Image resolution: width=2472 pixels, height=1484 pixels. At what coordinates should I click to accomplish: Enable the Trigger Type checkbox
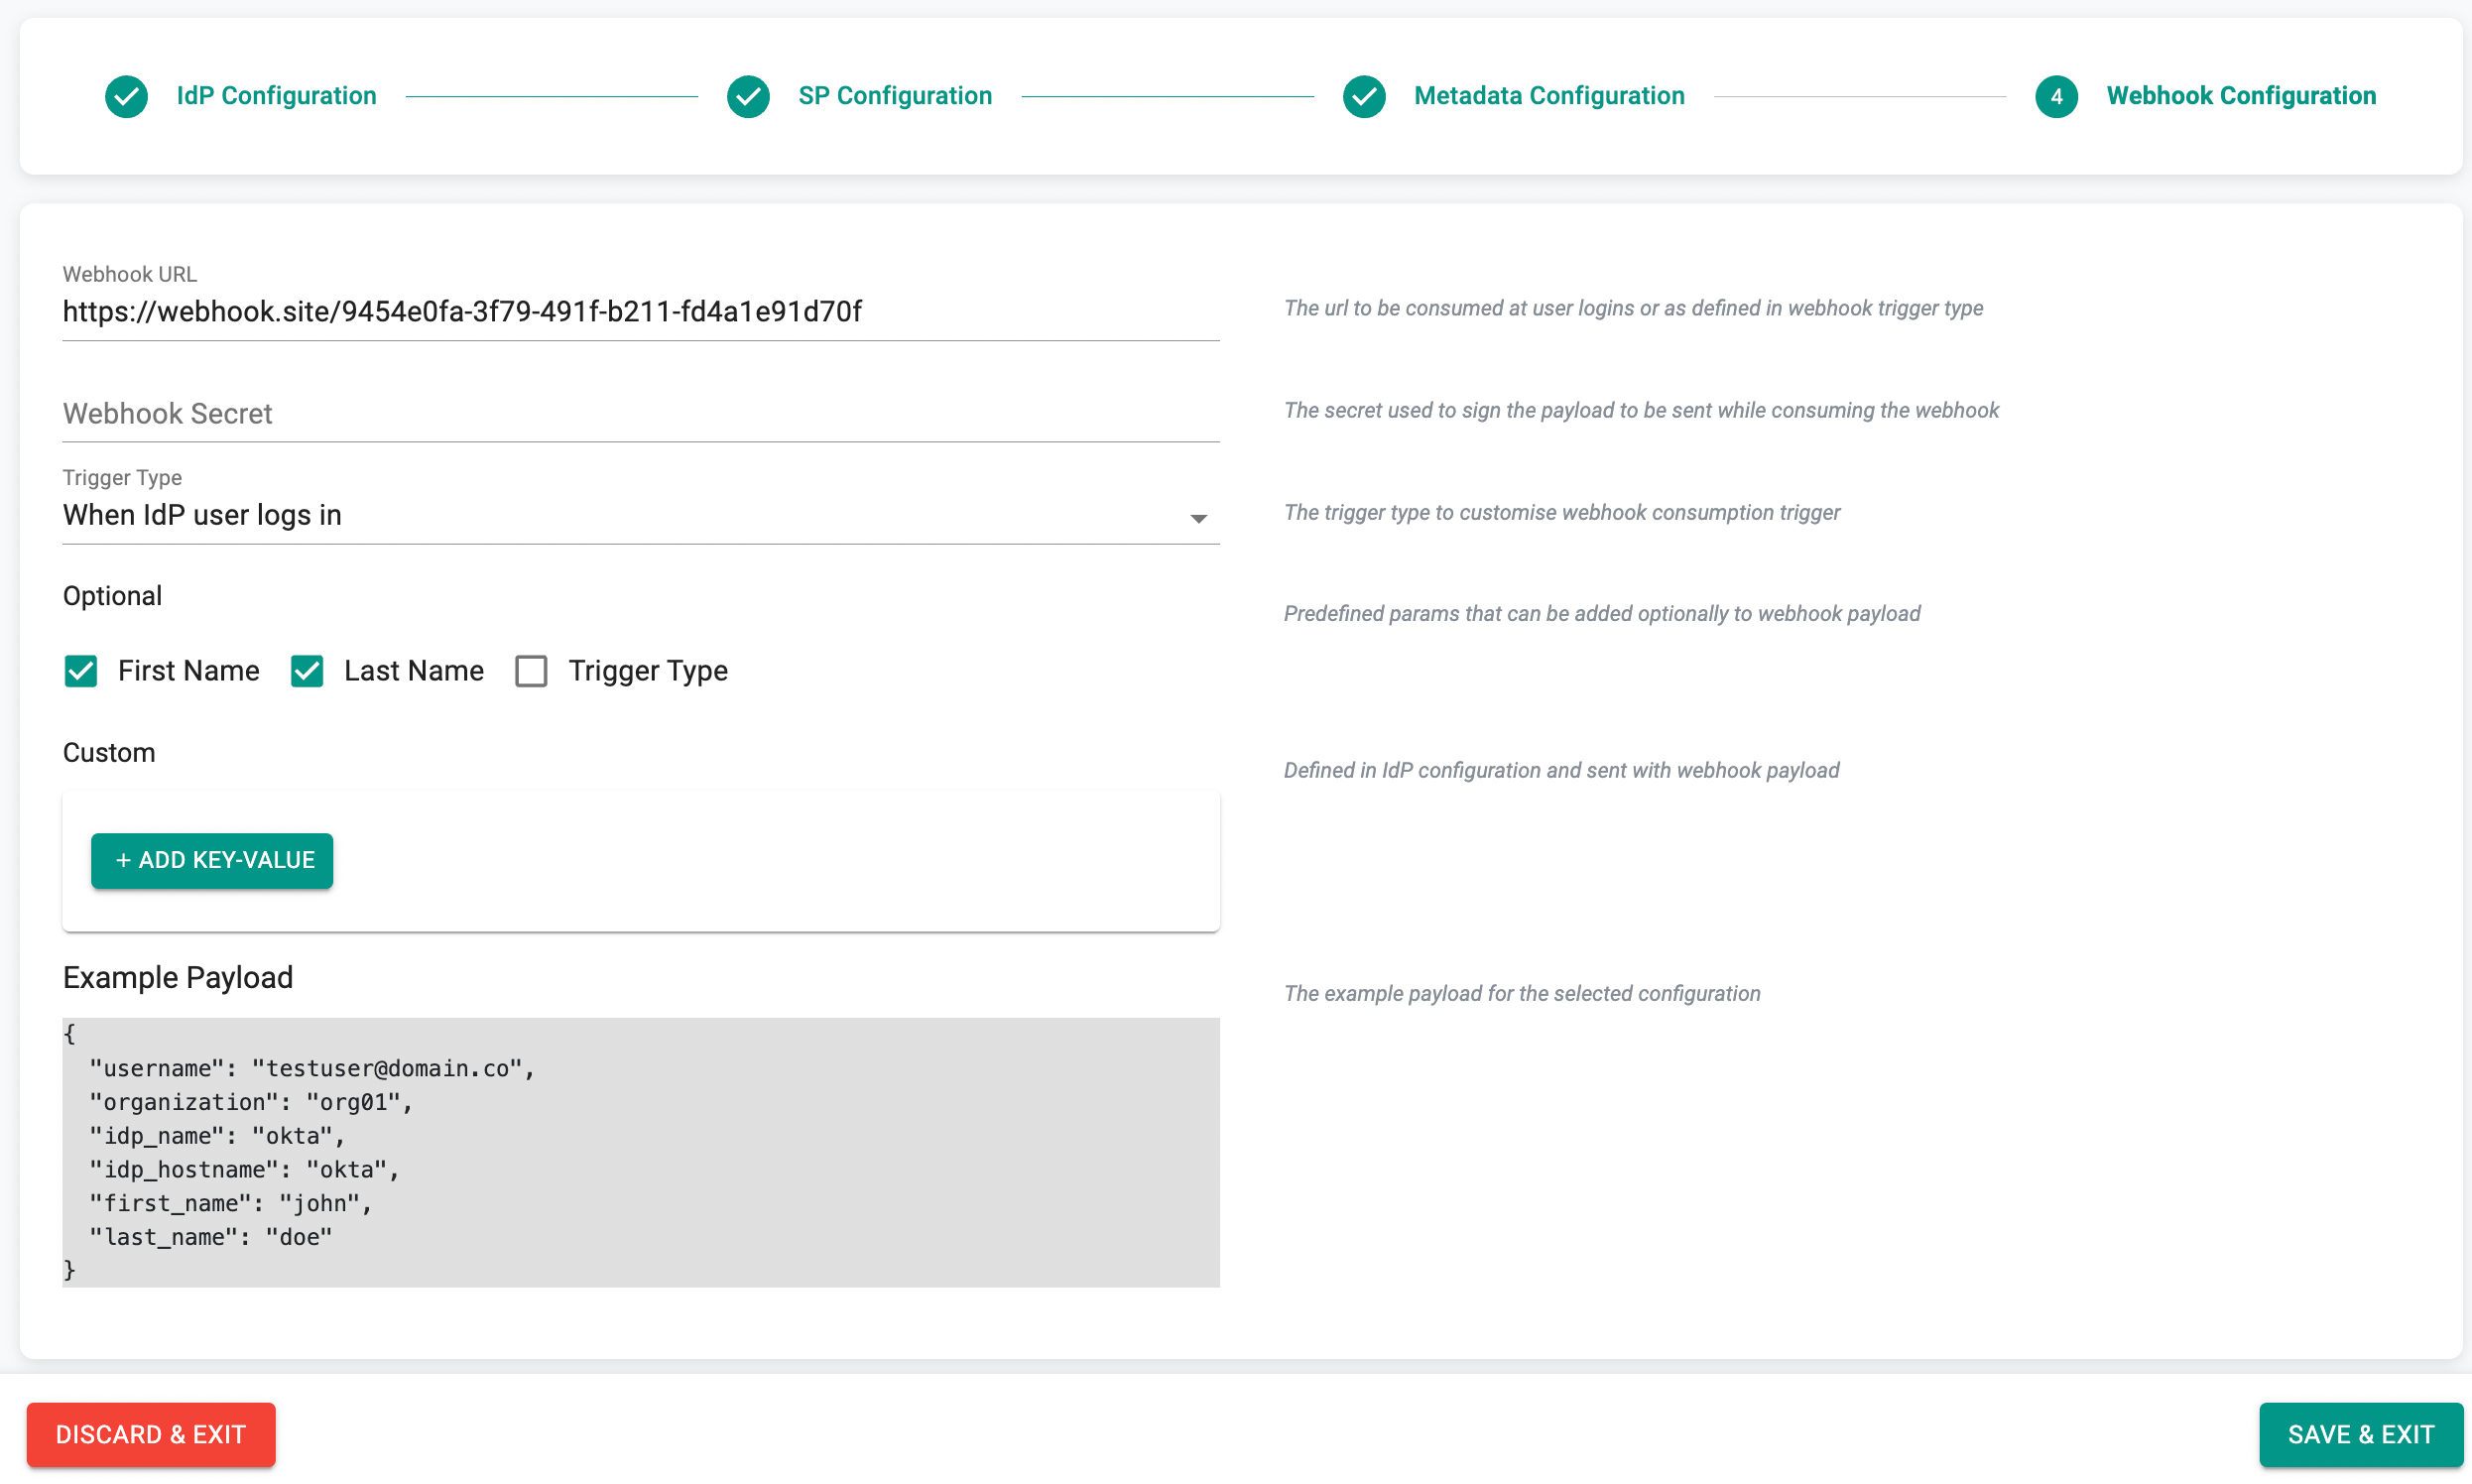(531, 671)
